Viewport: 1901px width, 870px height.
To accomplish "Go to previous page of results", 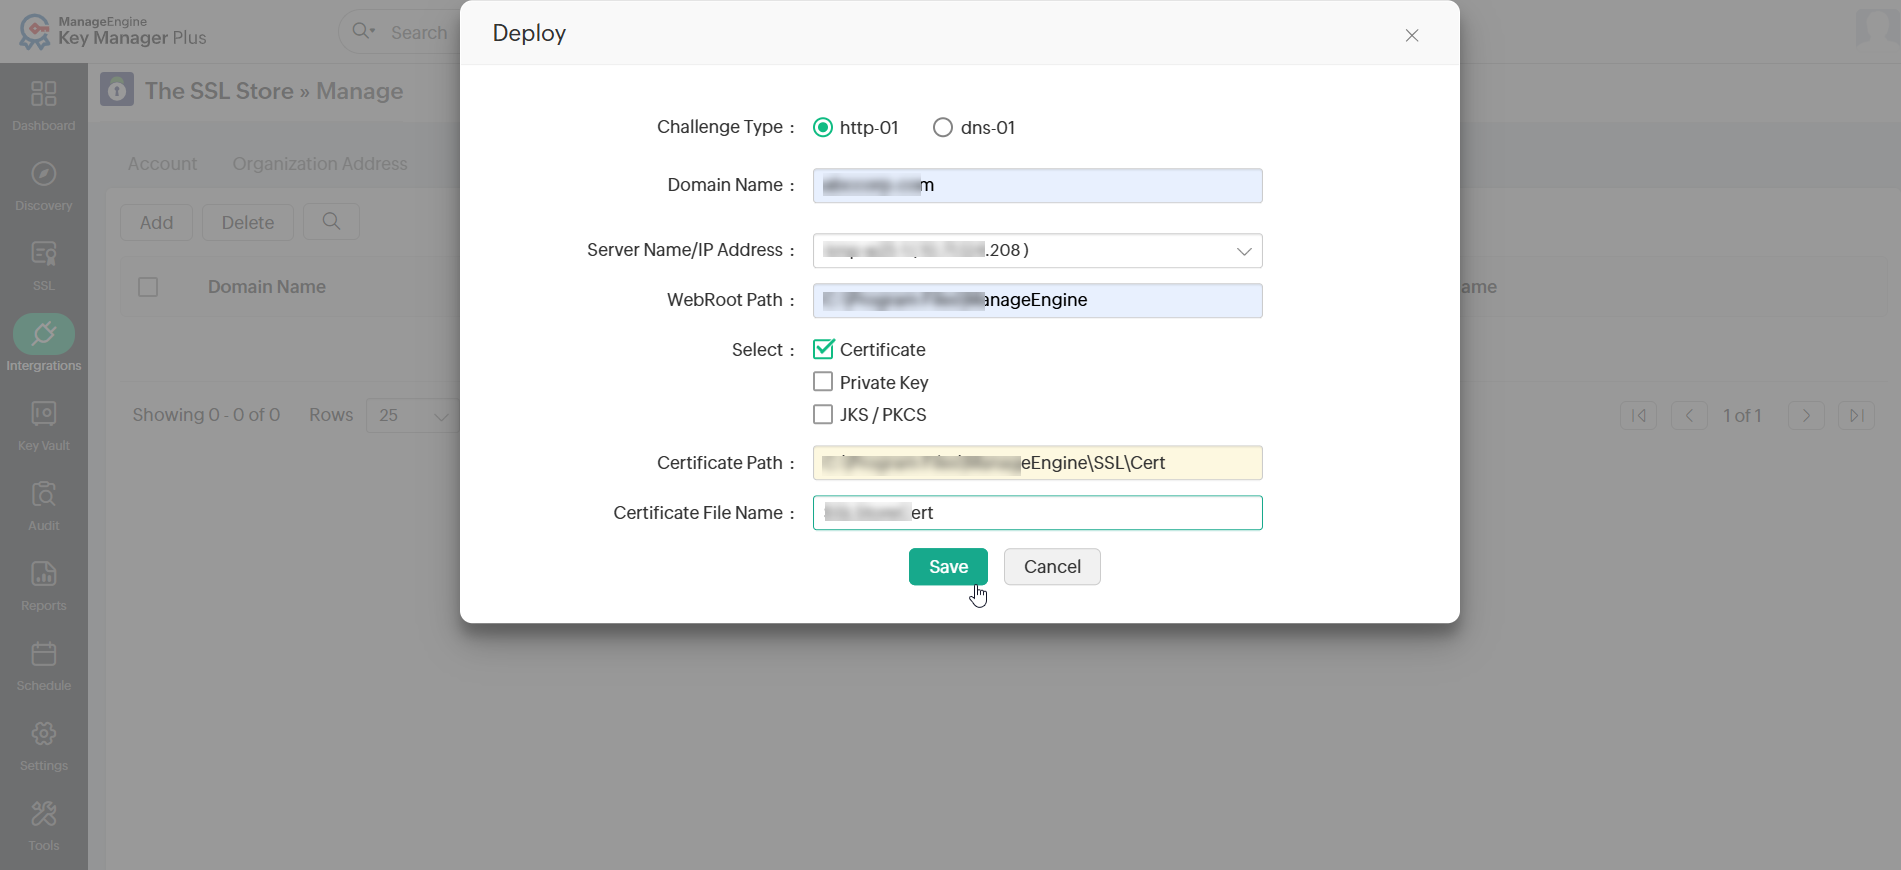I will [1689, 415].
